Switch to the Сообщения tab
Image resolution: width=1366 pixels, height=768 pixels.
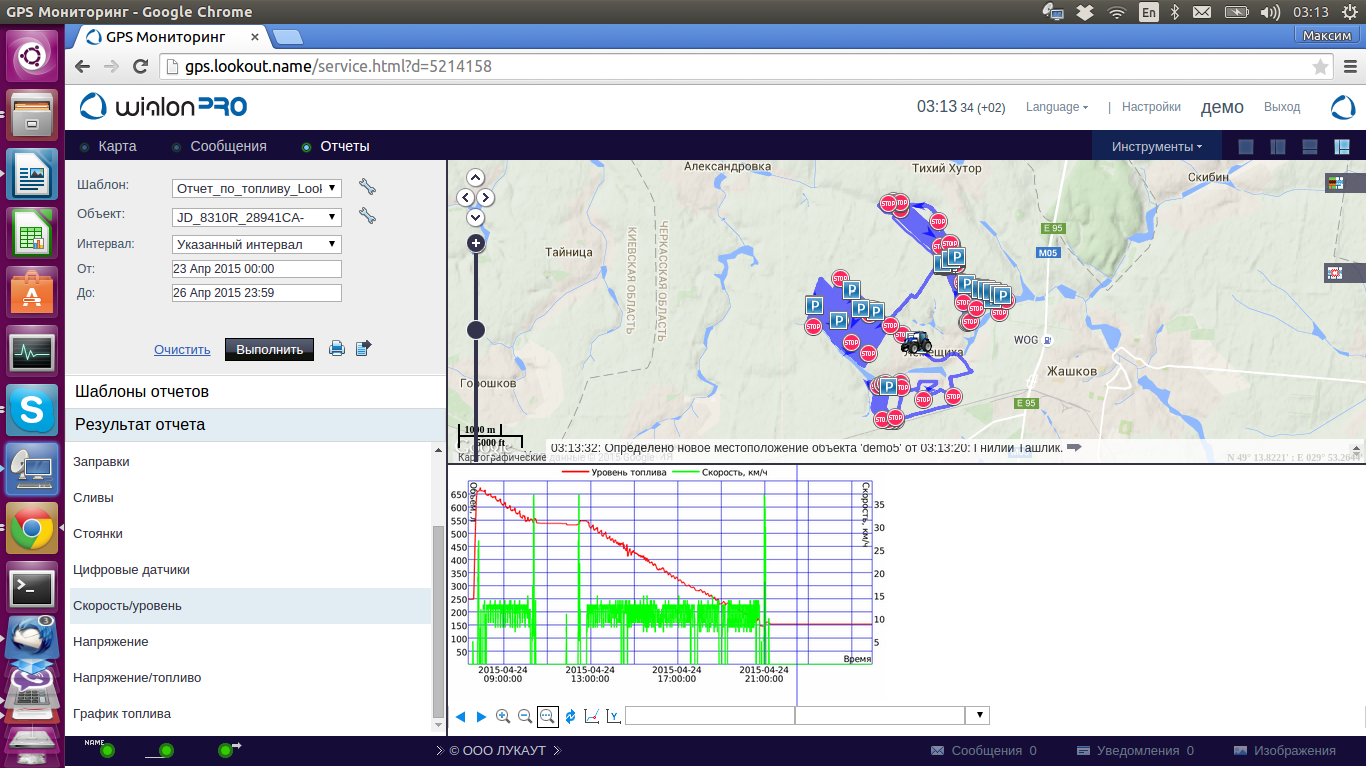(228, 146)
